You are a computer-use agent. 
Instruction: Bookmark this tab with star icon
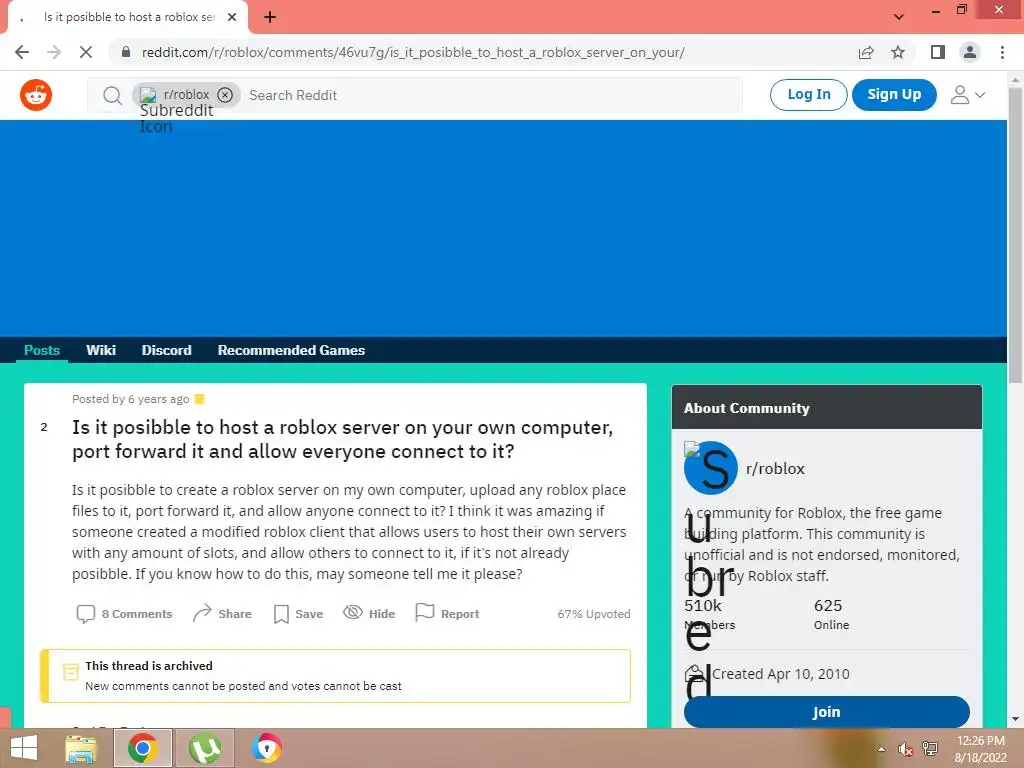[x=898, y=52]
